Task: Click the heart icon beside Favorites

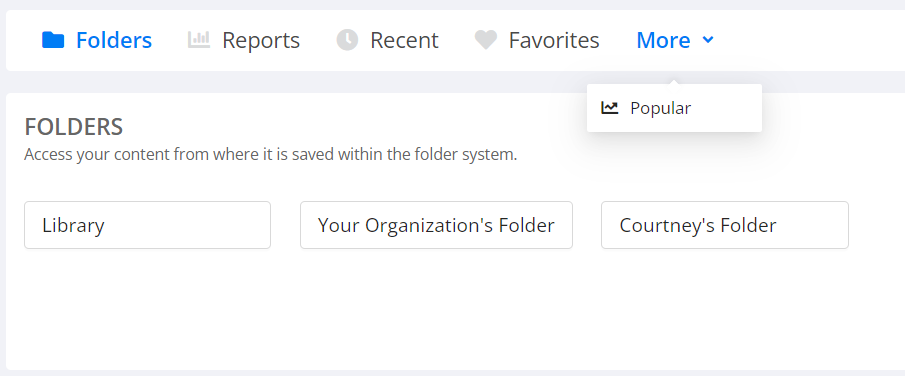Action: (486, 40)
